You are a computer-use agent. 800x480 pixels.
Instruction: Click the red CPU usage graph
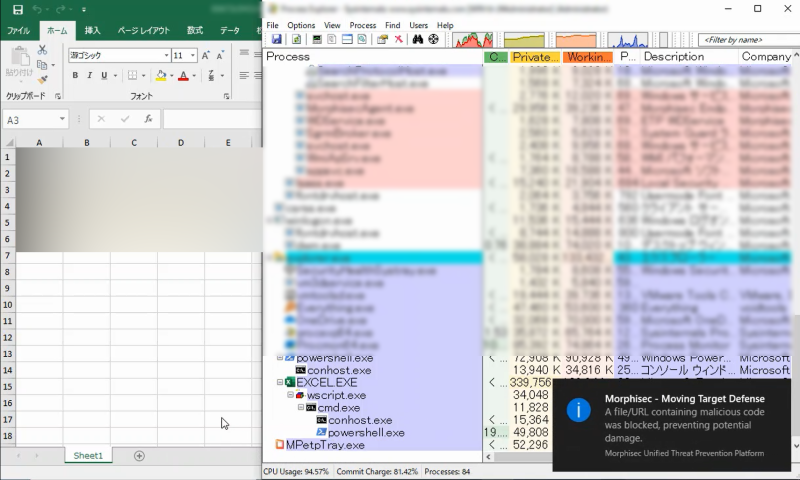473,40
